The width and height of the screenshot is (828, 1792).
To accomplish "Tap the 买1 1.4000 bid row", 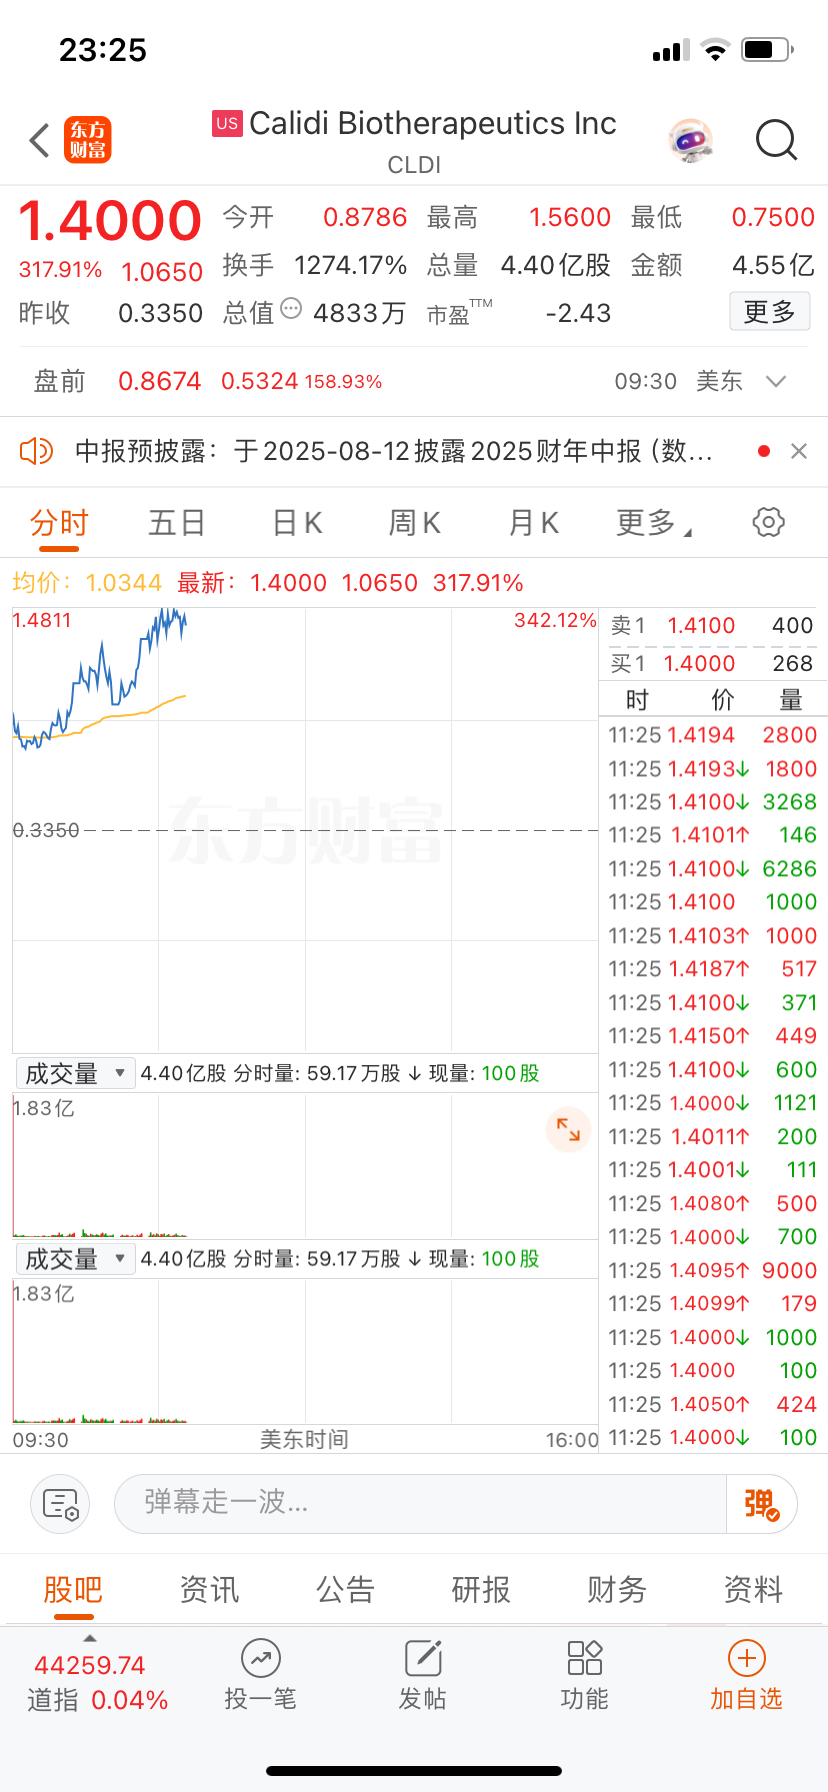I will [712, 663].
